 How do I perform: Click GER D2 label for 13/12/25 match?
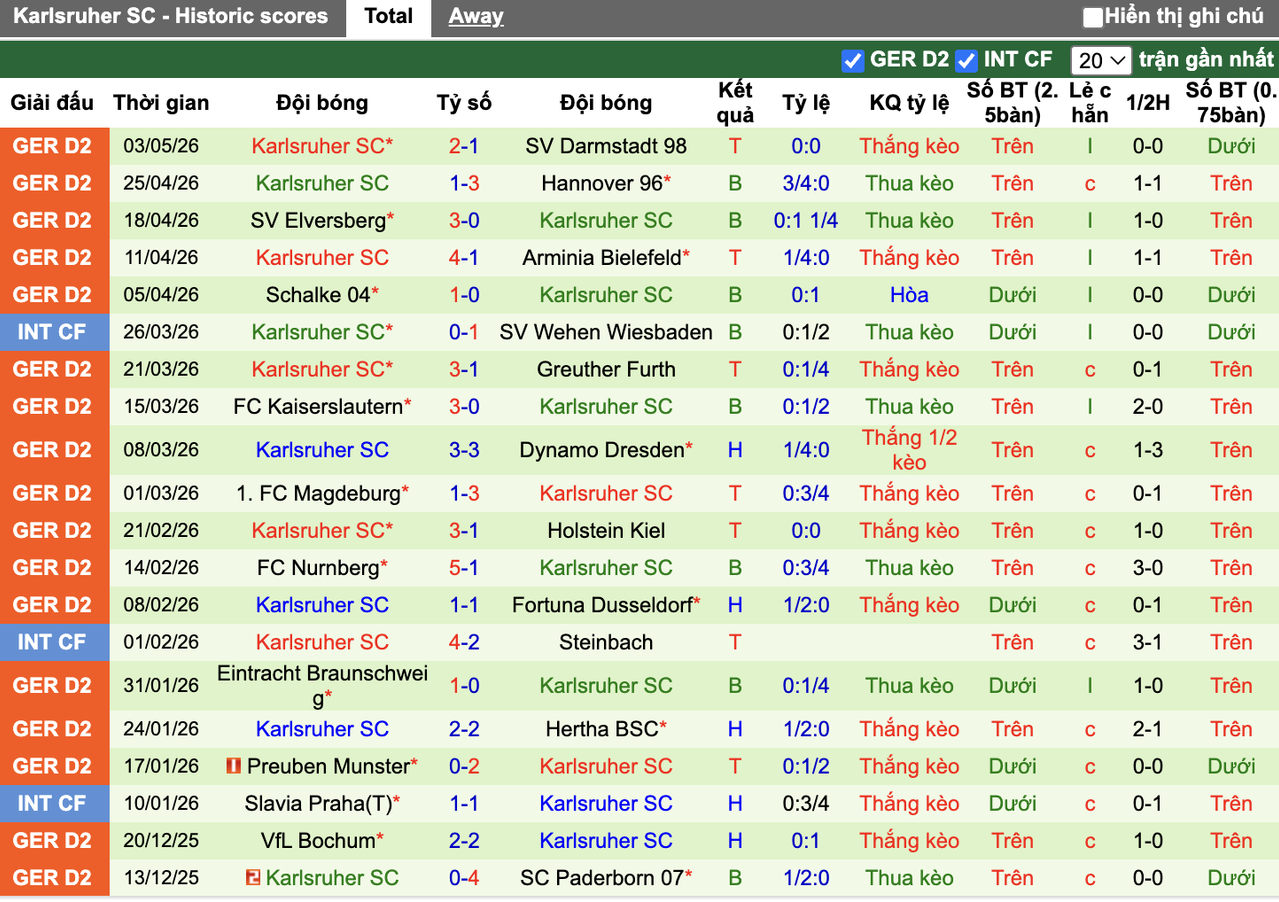tap(52, 878)
